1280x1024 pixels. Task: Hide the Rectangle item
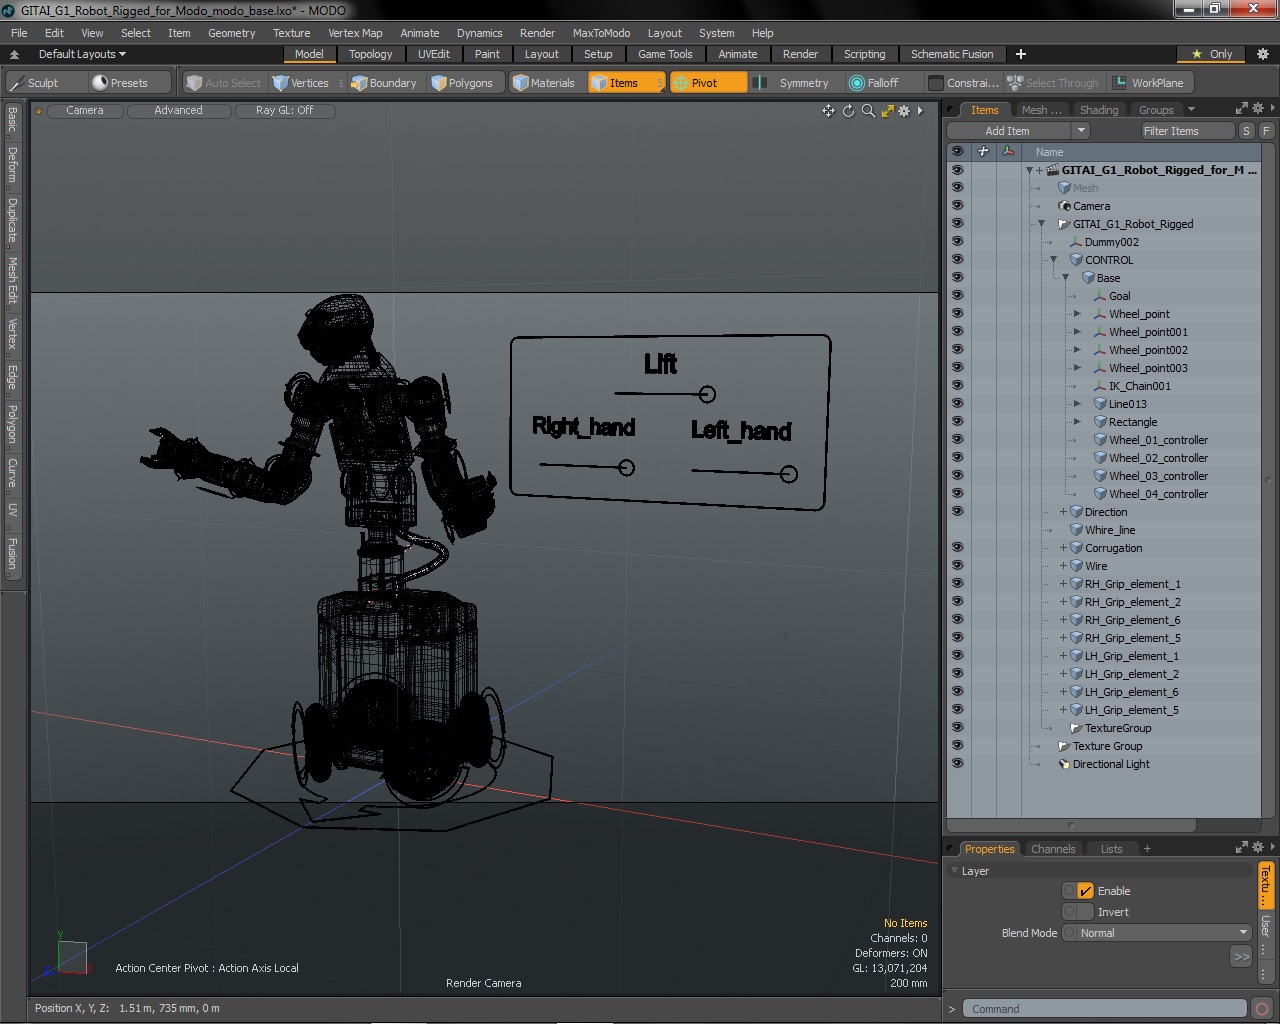957,422
